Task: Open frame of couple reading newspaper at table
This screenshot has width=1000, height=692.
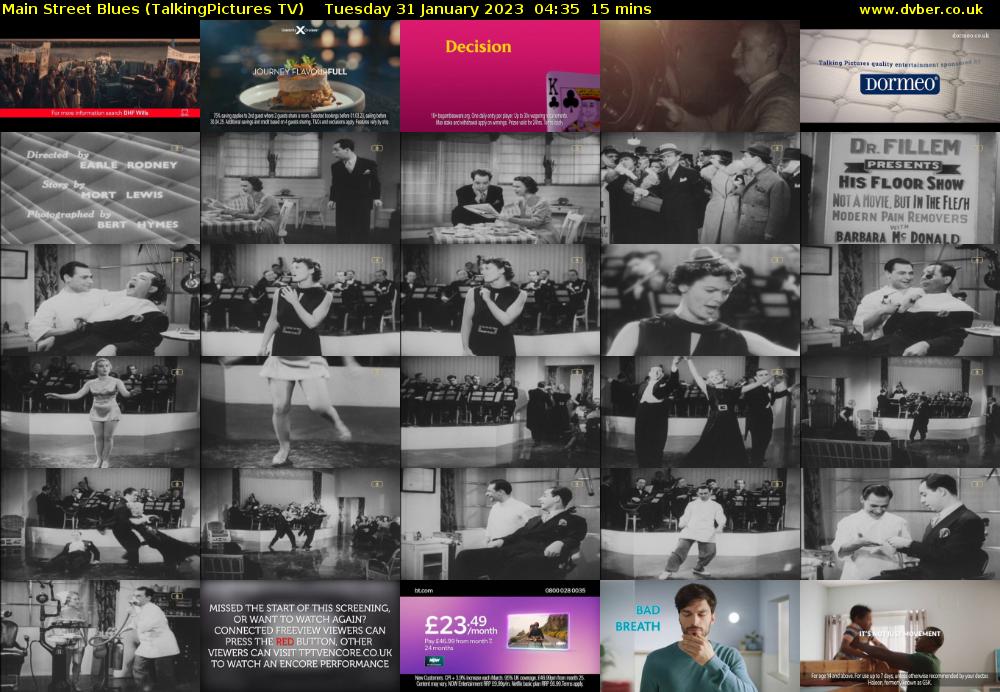Action: [x=500, y=188]
